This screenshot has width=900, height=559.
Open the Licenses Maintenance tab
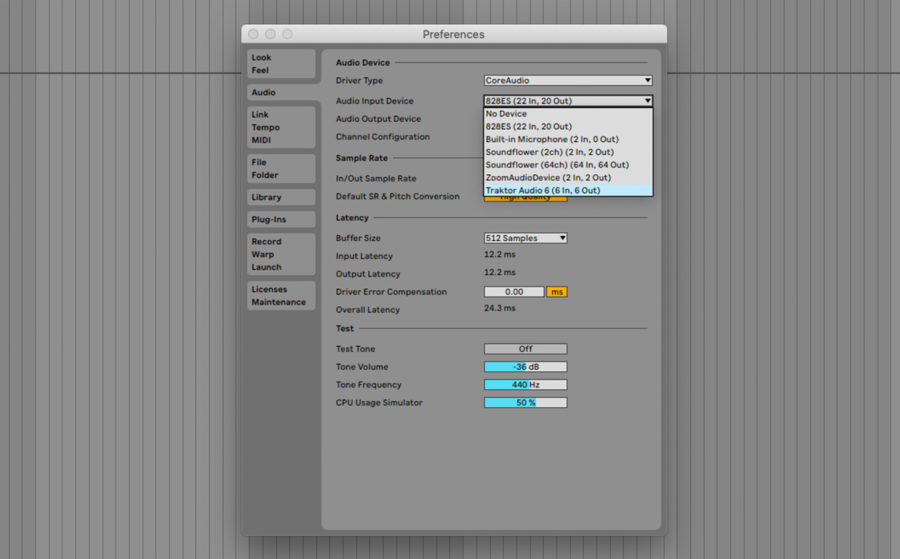click(x=281, y=296)
